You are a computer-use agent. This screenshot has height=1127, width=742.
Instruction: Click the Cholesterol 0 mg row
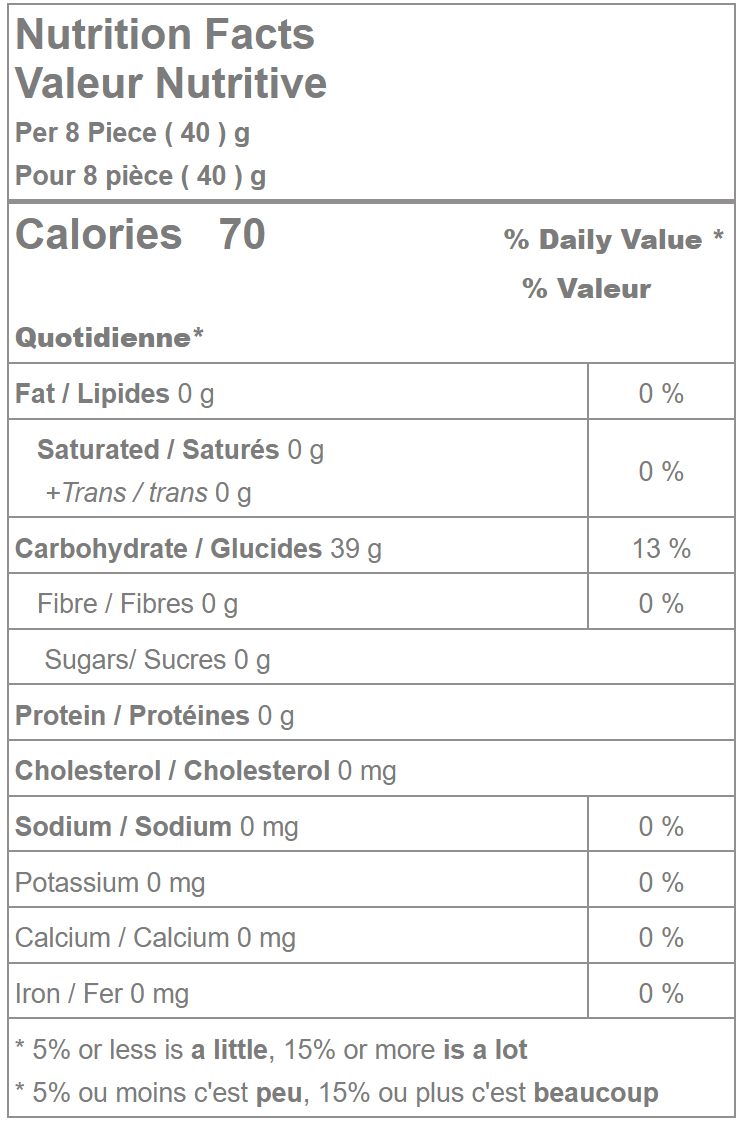tap(205, 771)
